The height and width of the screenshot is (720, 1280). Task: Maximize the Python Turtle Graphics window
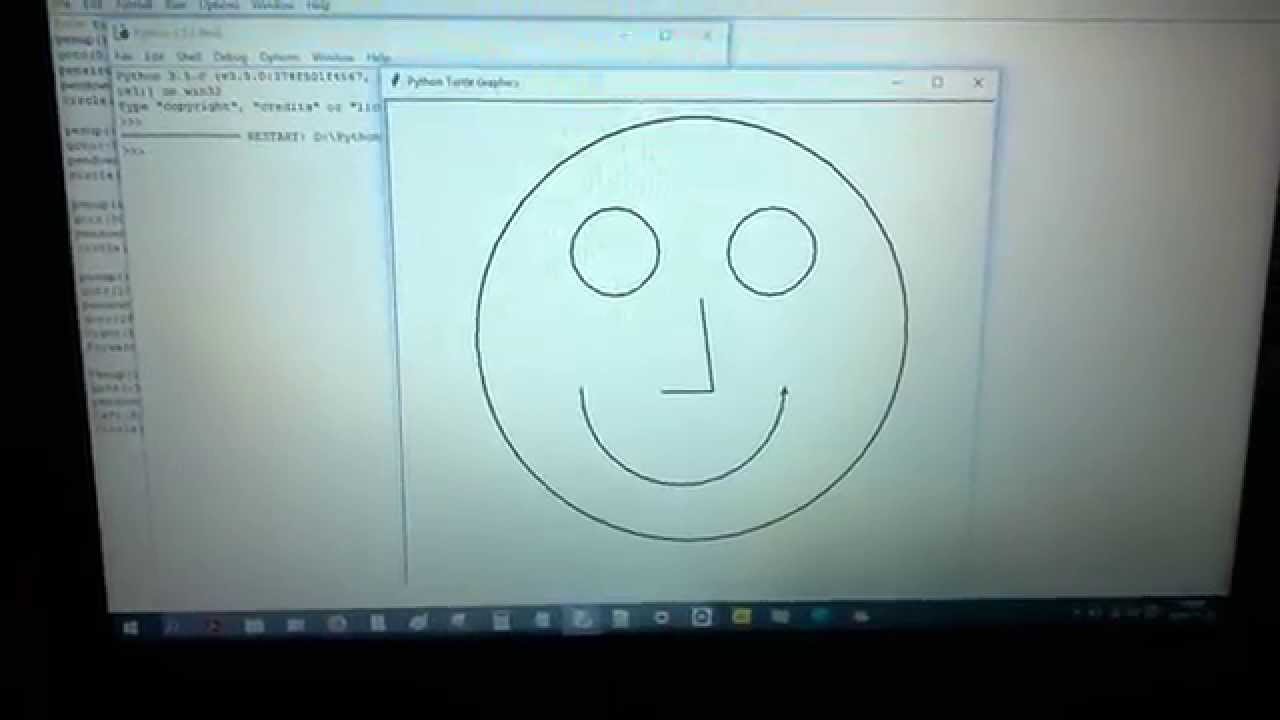[937, 83]
